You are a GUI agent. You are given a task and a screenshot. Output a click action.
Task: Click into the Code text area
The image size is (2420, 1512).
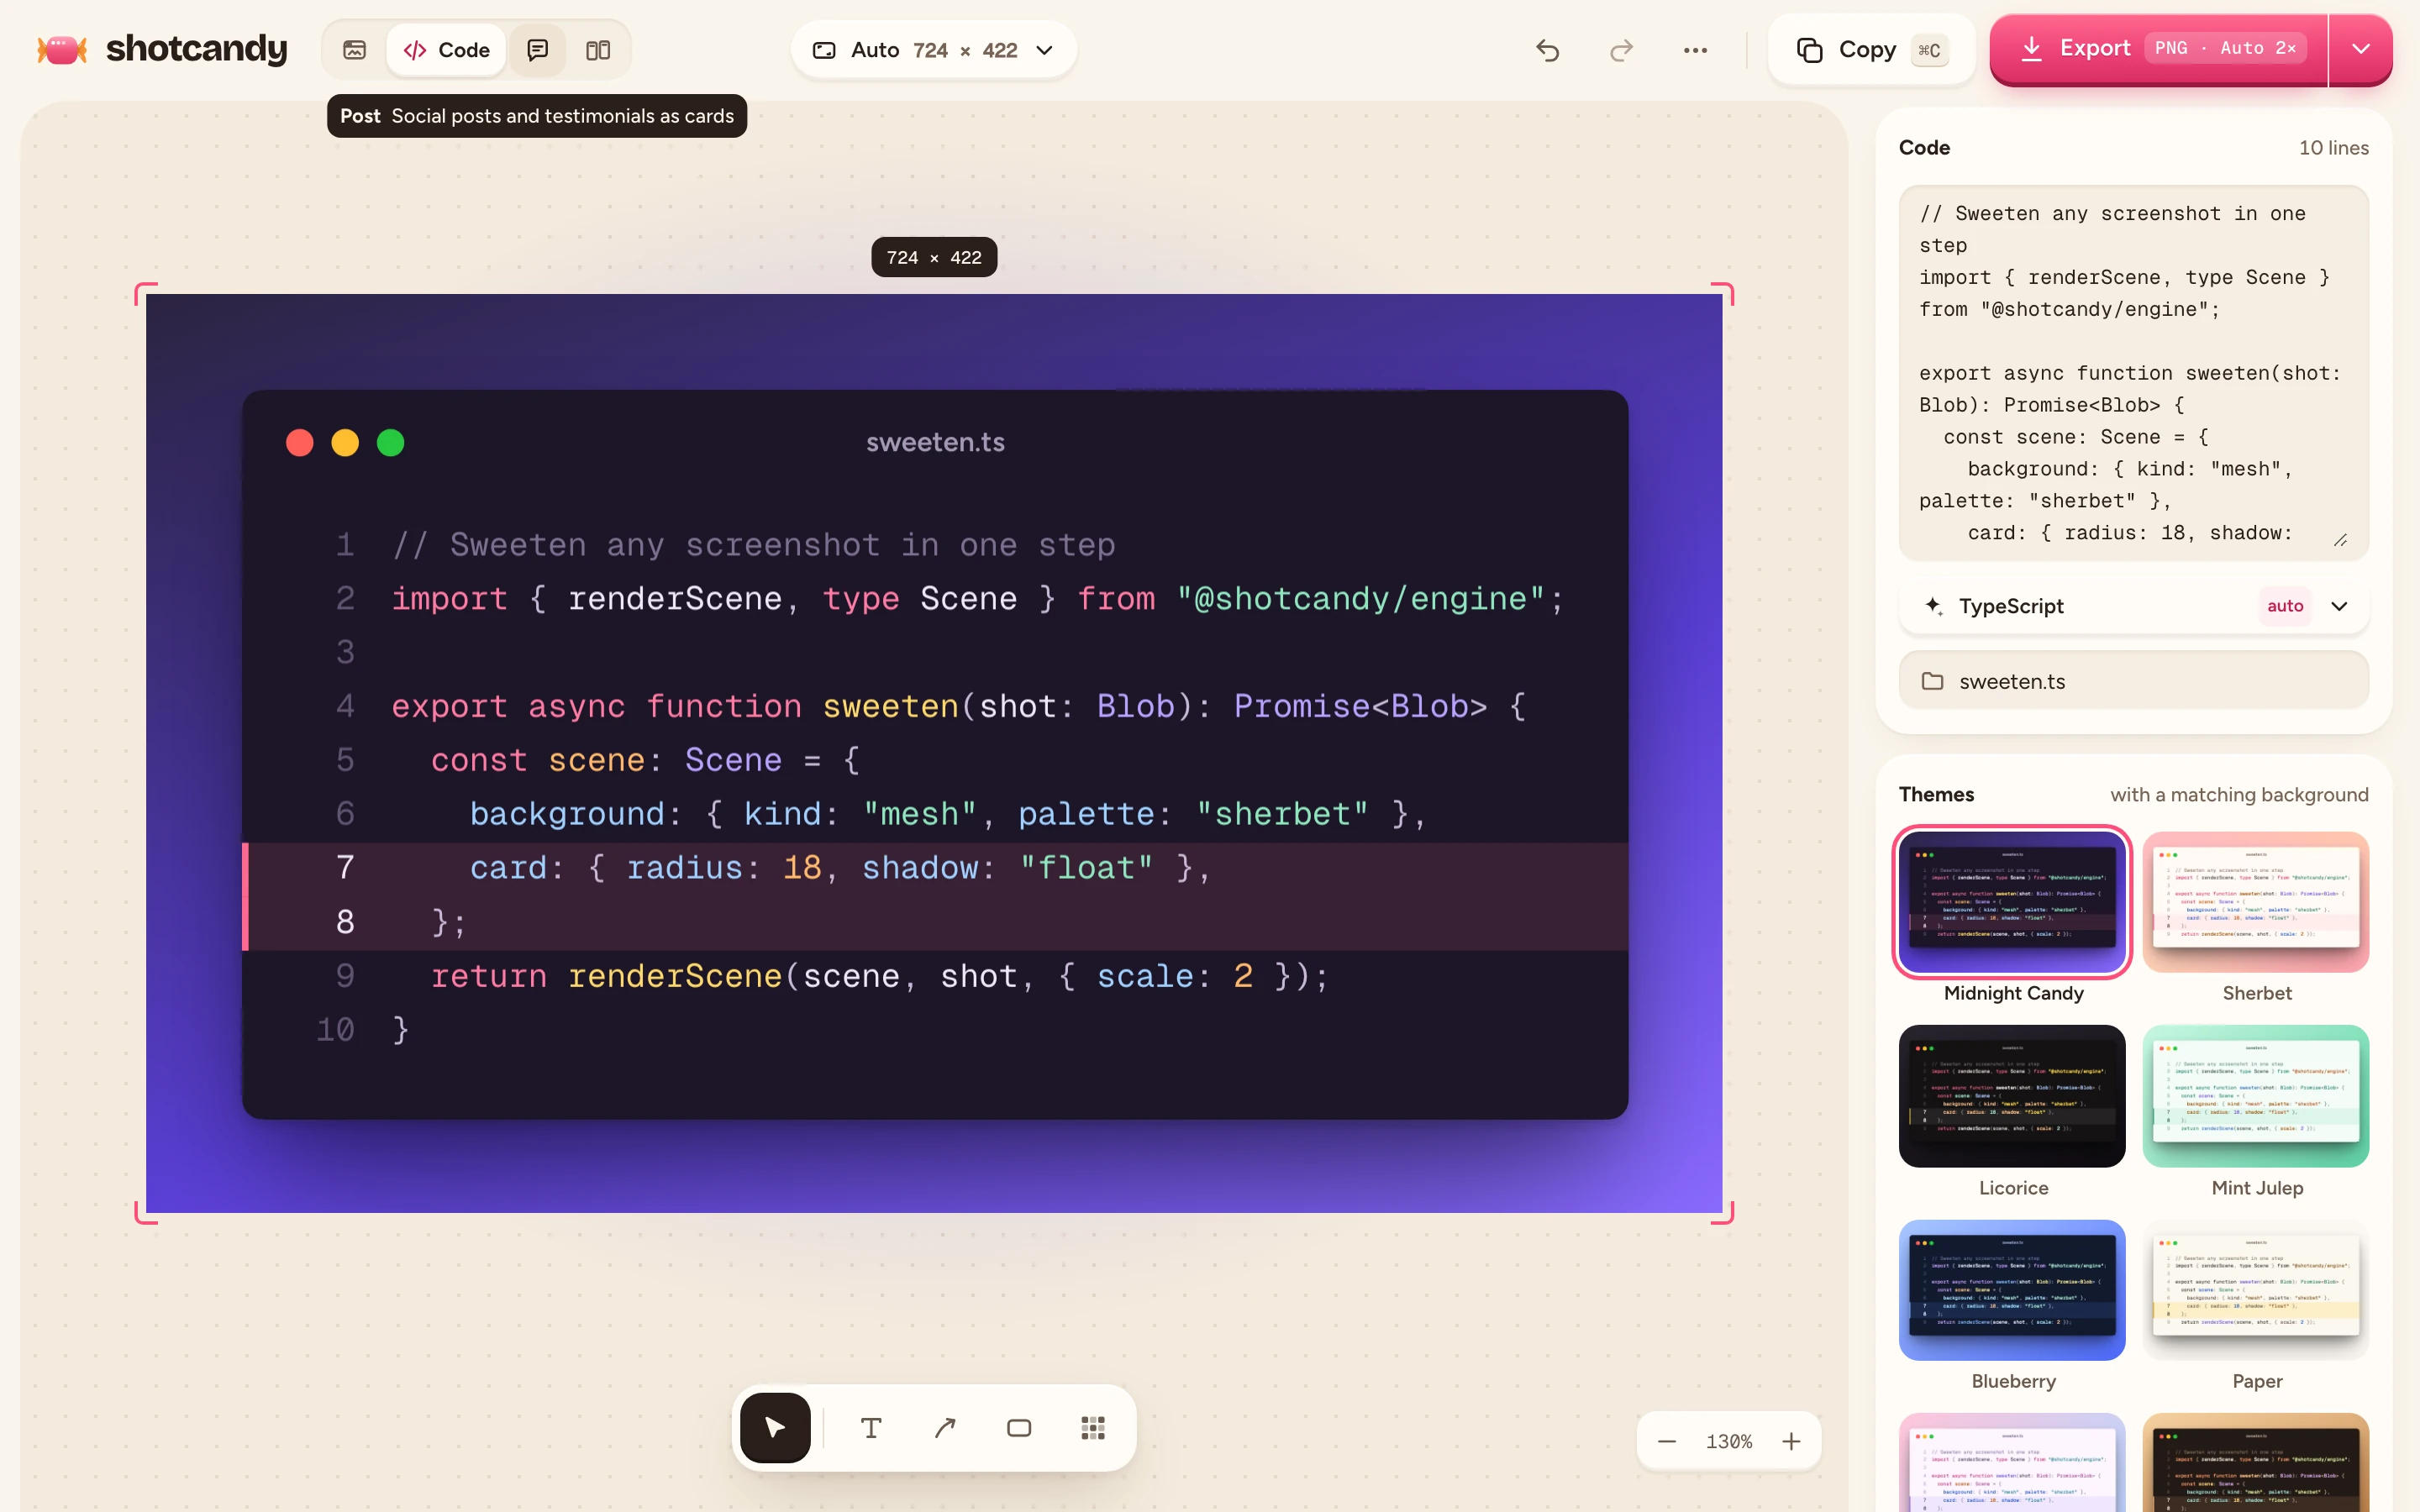[2133, 373]
